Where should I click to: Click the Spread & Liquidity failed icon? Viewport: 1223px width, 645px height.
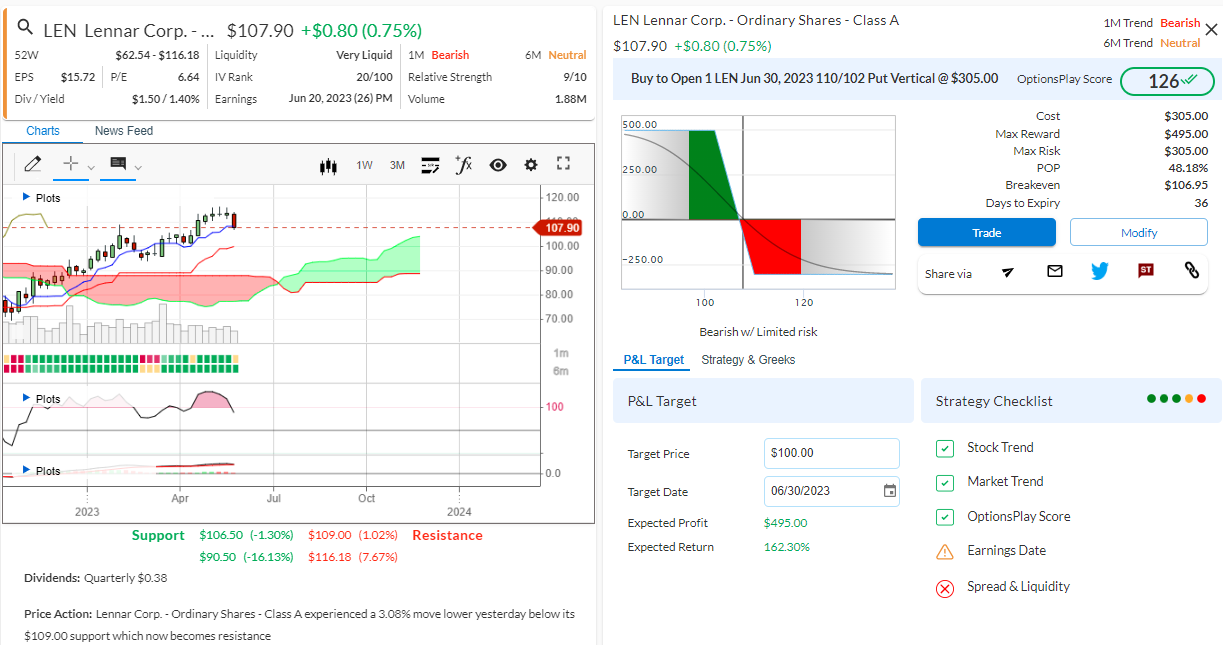[945, 588]
